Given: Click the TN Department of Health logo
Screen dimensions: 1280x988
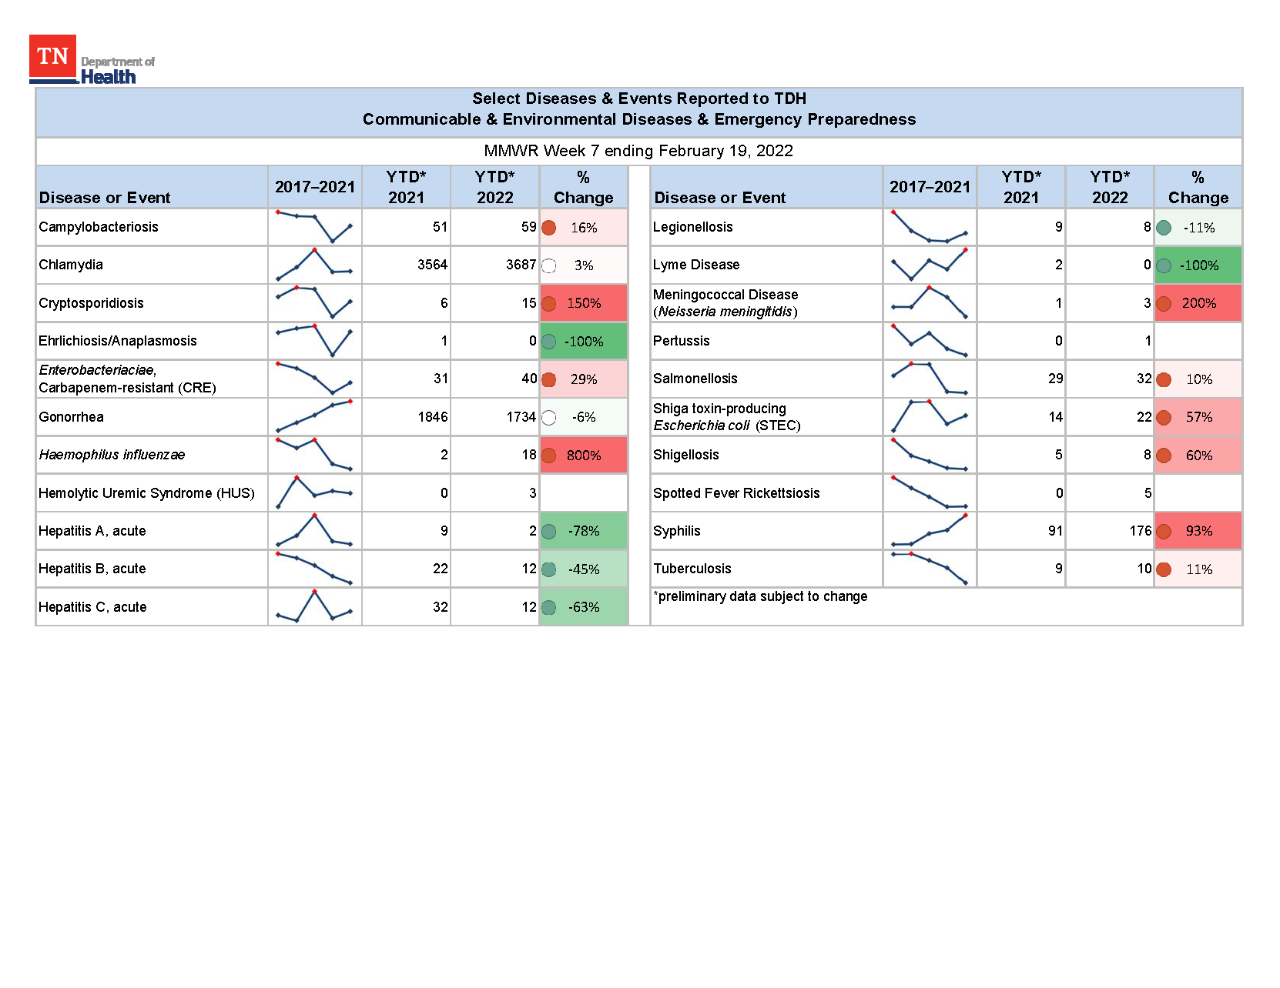Looking at the screenshot, I should pos(92,60).
